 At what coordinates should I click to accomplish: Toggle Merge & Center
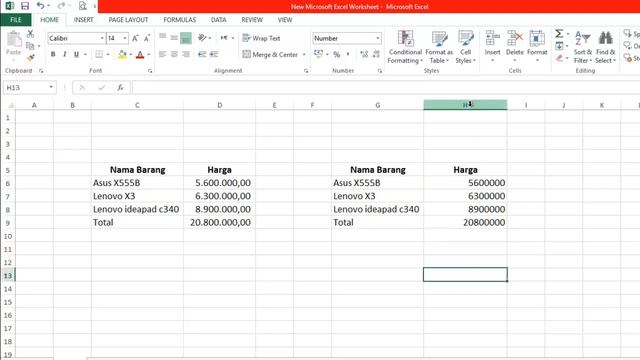[x=270, y=54]
